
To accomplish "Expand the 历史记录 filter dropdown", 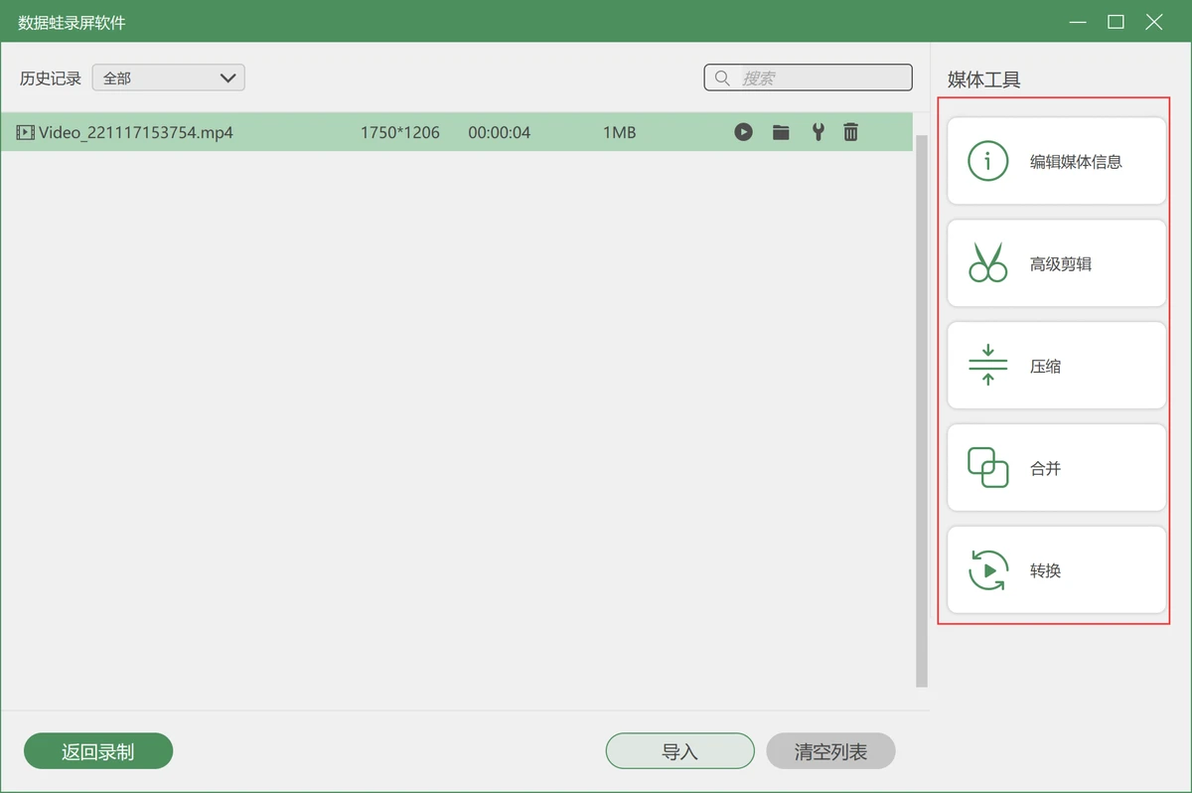I will click(168, 78).
